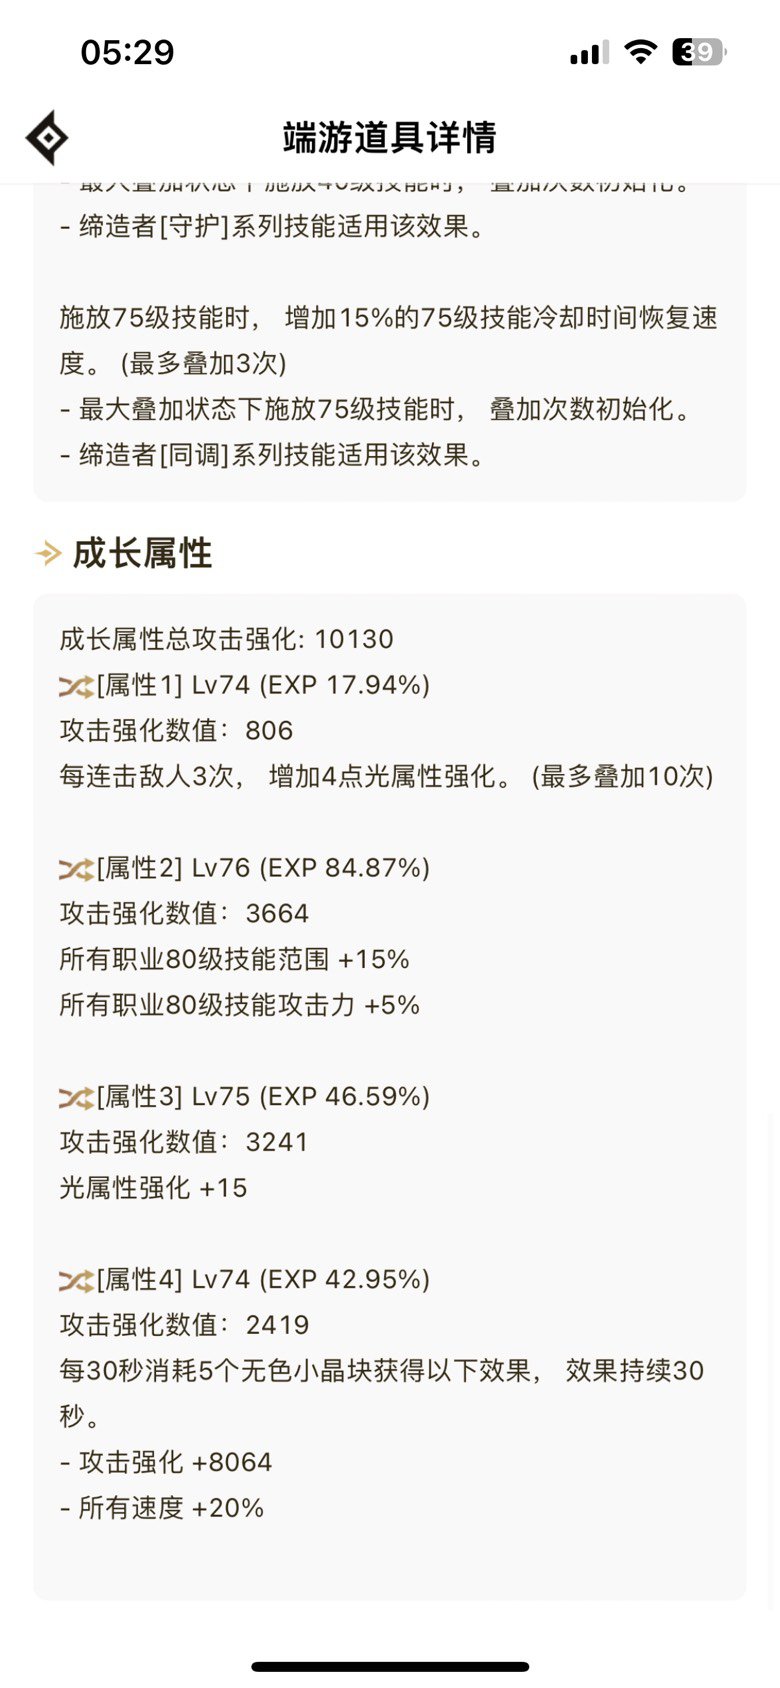
Task: Tap the shuffle icon beside 属性1
Action: [x=76, y=686]
